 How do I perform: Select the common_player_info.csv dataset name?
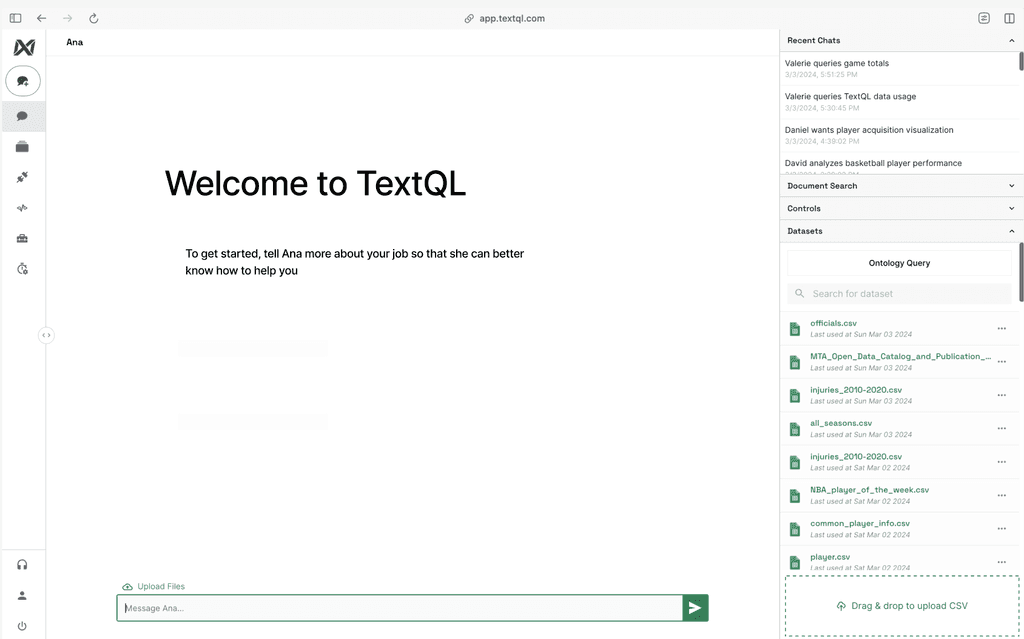pos(860,523)
